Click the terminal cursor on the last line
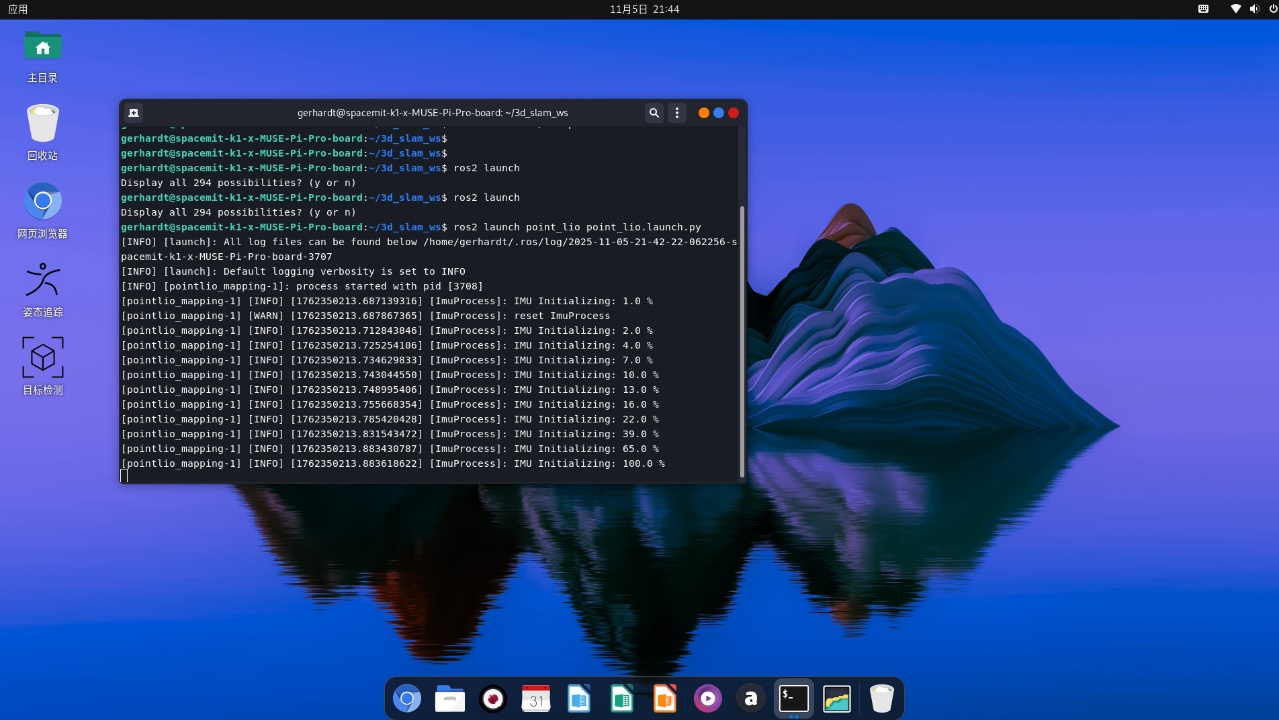 coord(124,476)
